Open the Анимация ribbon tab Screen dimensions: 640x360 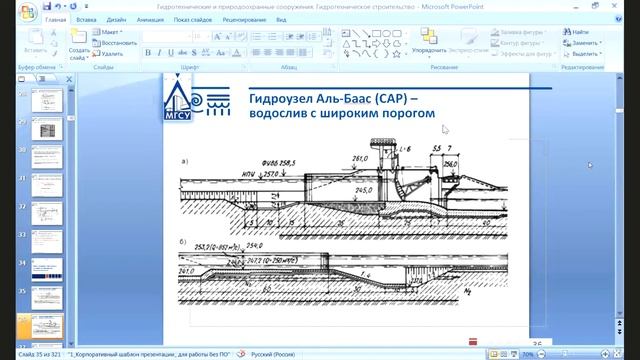coord(150,20)
